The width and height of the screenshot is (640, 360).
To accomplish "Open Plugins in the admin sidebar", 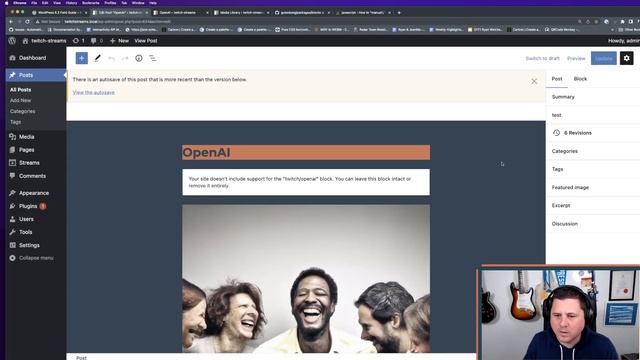I will (x=28, y=206).
